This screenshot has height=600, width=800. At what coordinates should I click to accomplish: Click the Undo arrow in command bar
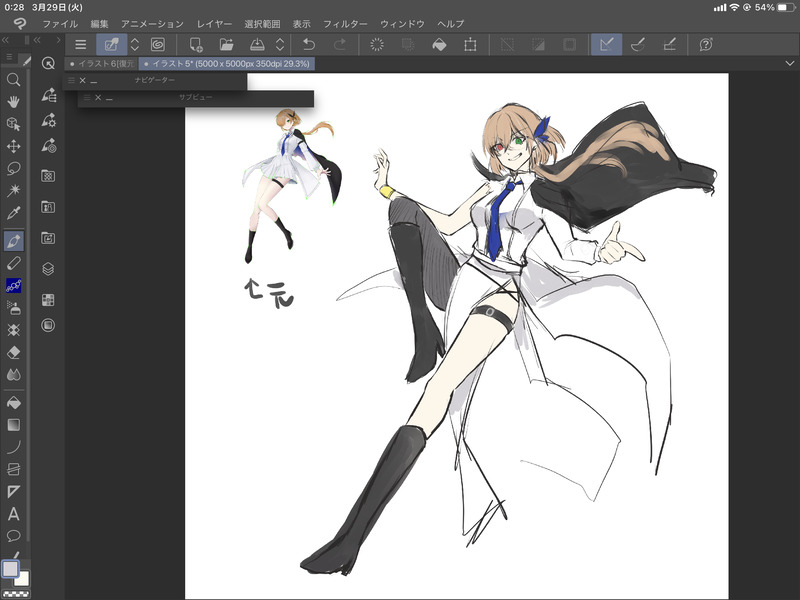coord(309,45)
